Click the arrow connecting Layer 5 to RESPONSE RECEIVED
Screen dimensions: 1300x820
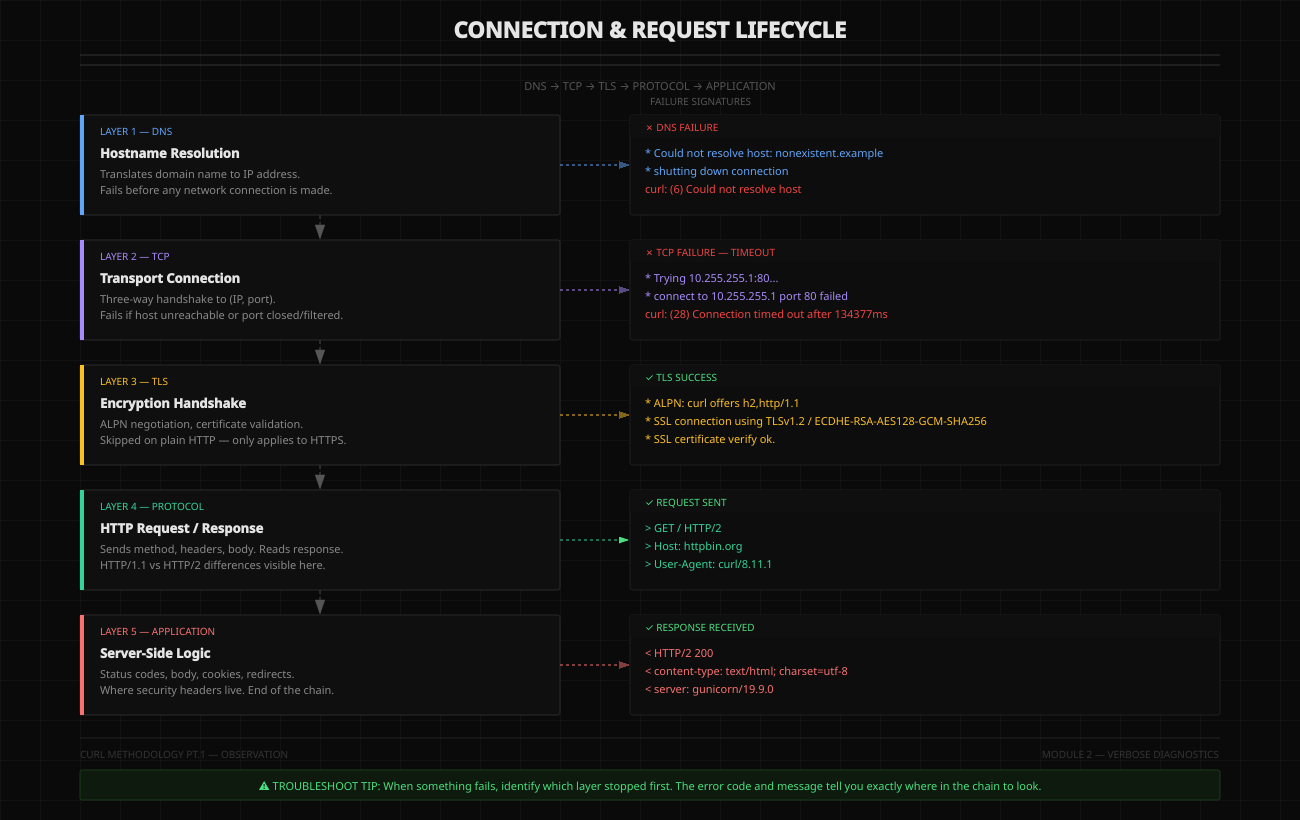coord(595,664)
